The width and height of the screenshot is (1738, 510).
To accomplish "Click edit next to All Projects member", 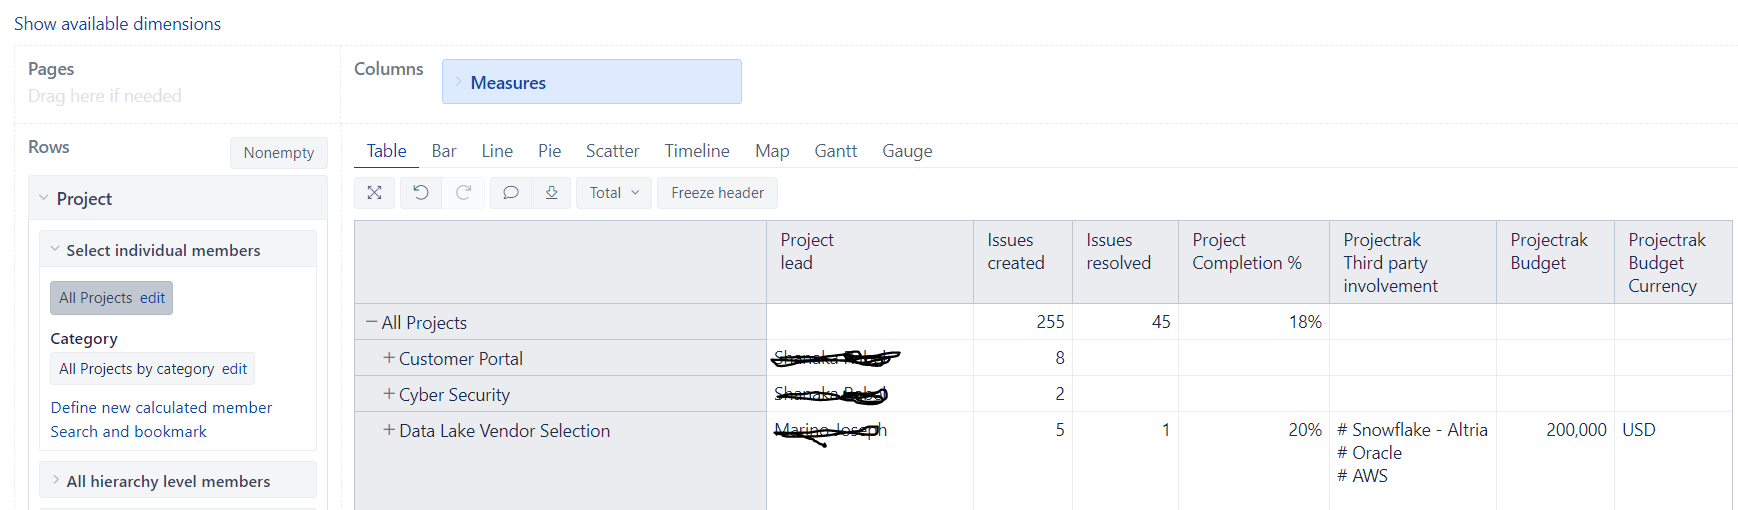I will point(152,298).
